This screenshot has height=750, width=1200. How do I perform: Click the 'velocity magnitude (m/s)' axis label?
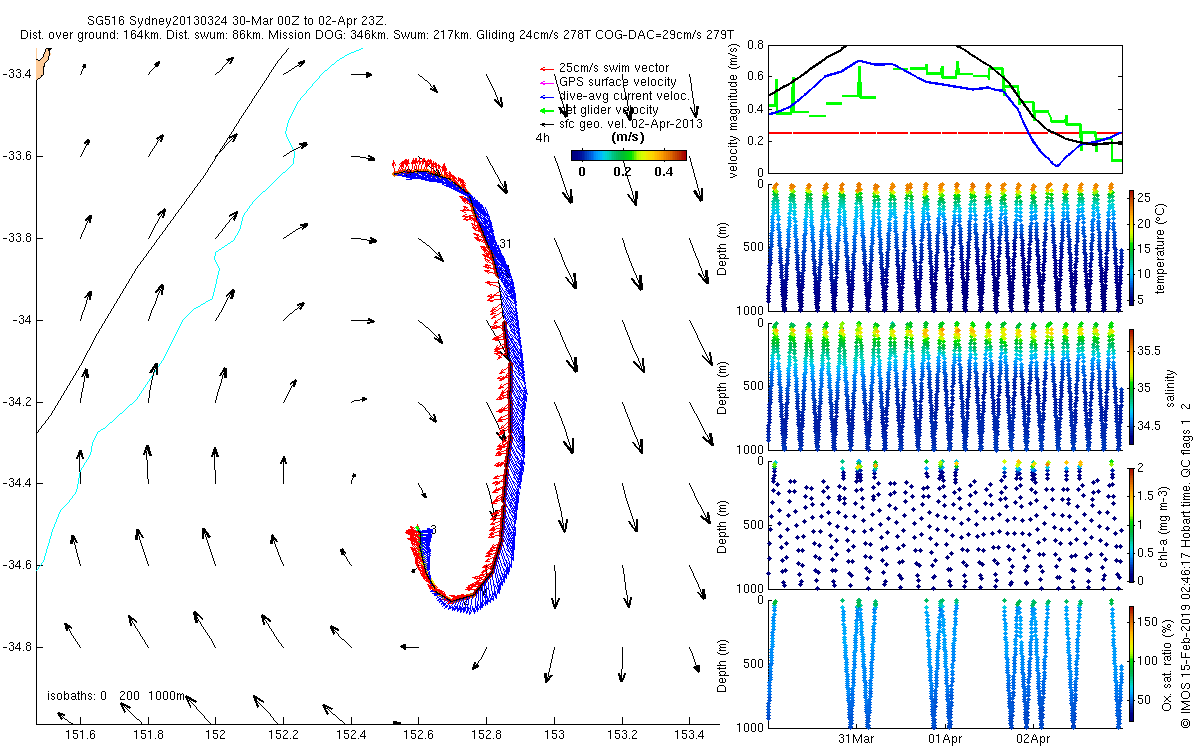[733, 110]
